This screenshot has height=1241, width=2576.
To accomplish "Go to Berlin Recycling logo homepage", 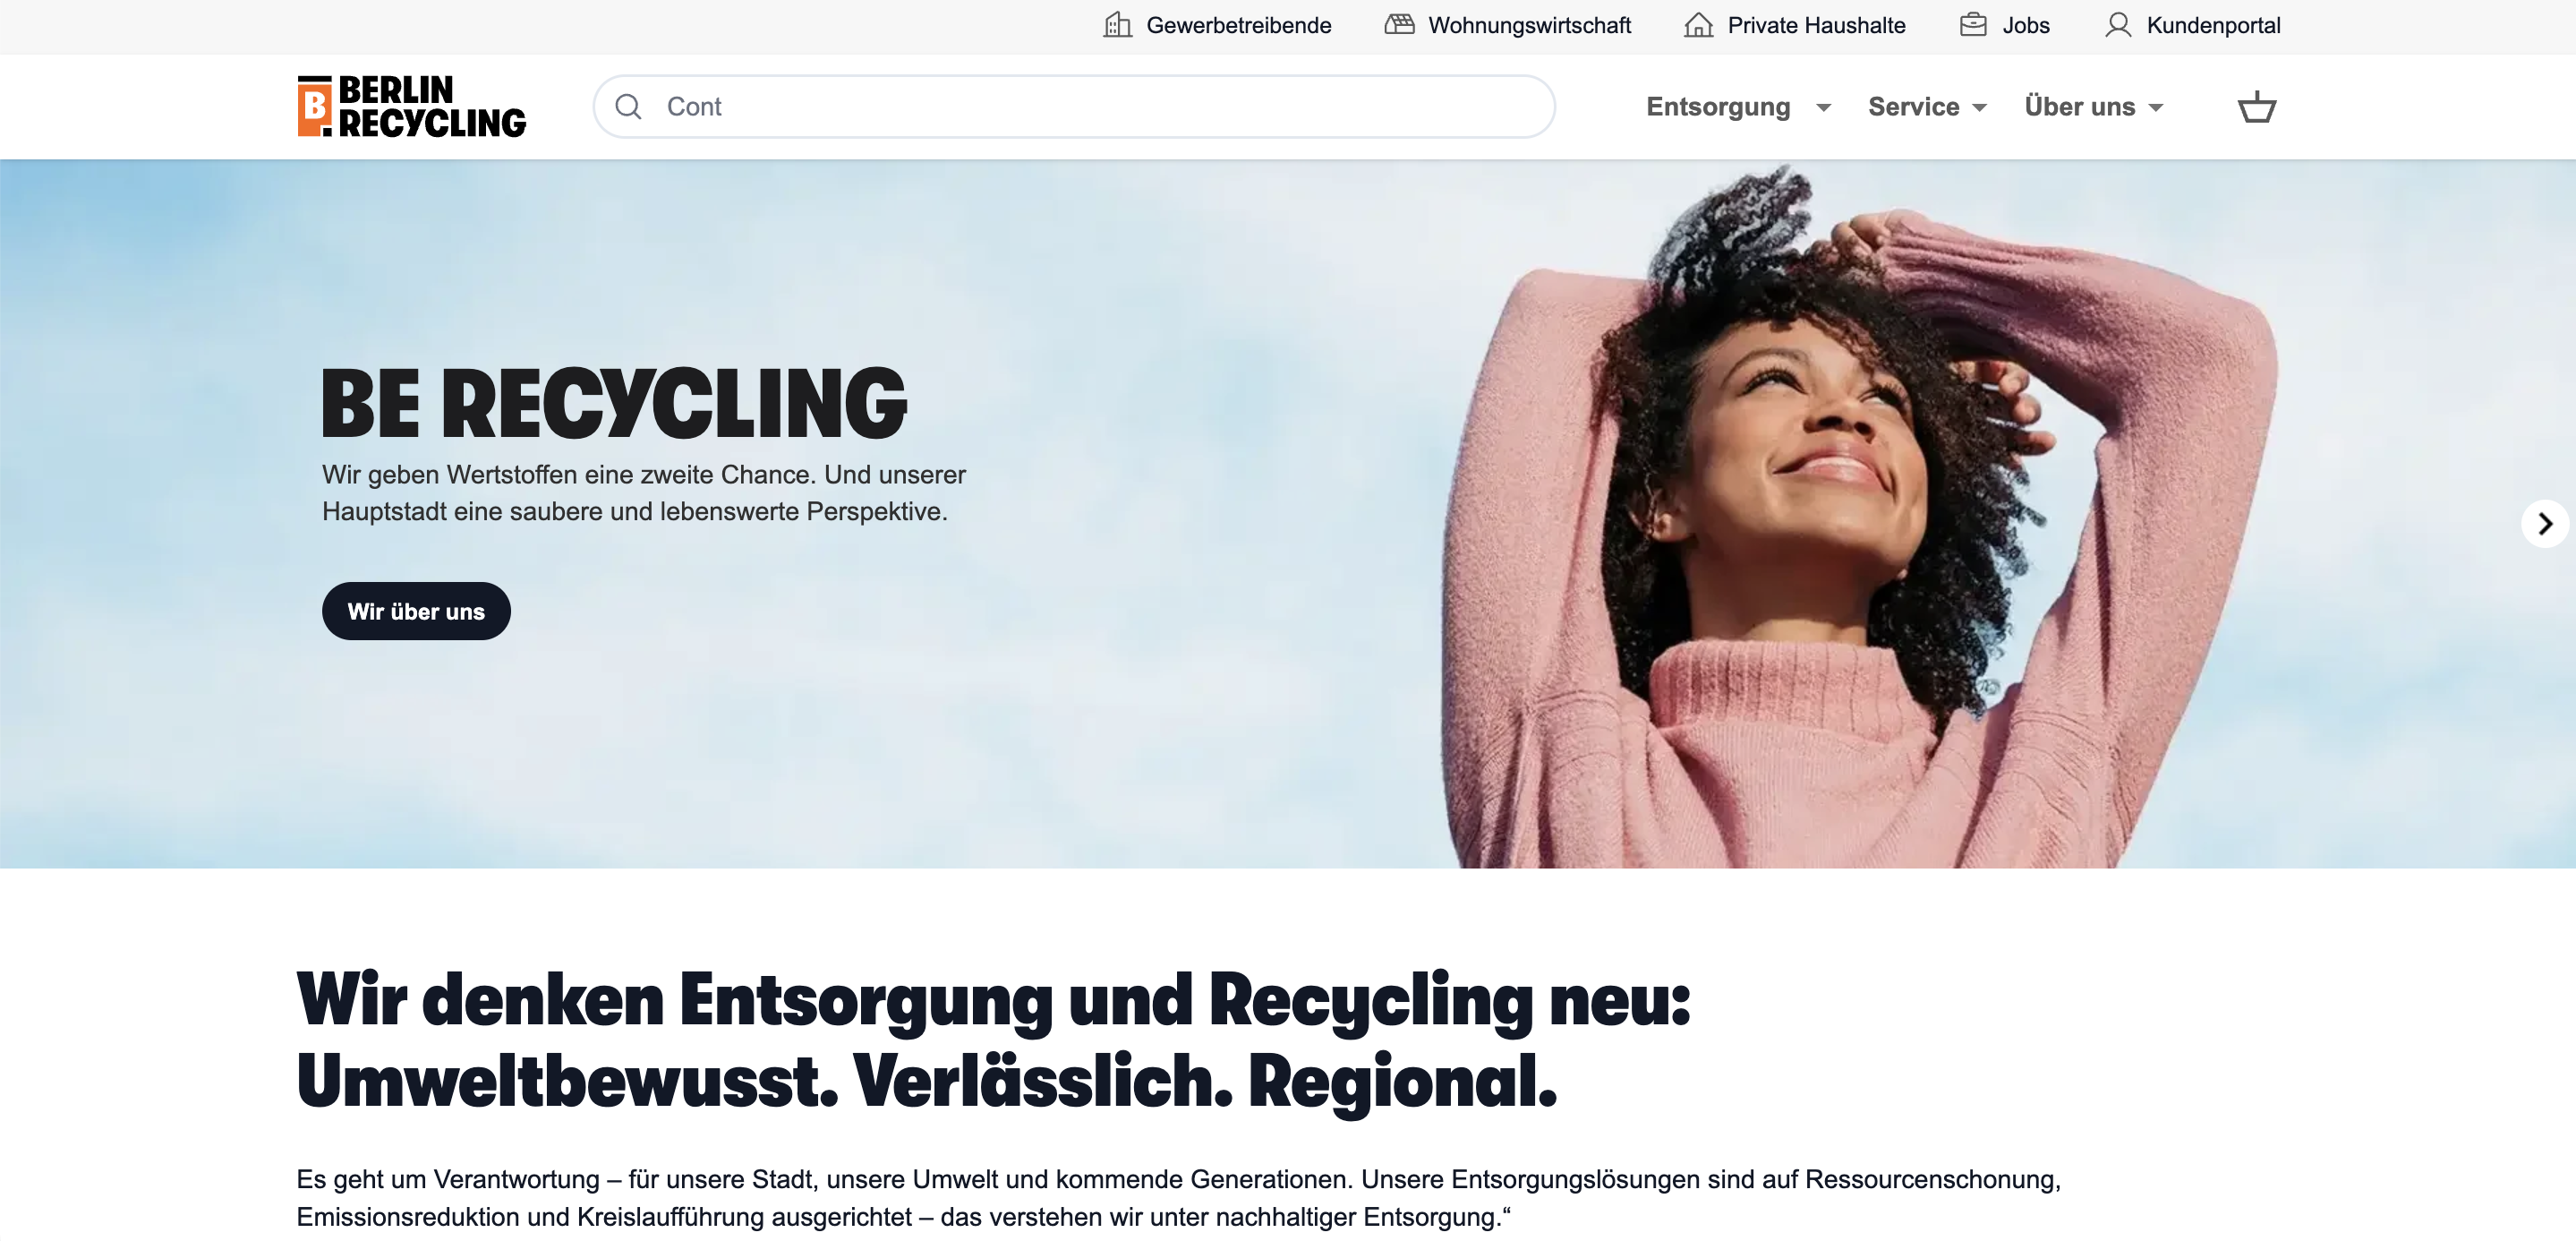I will tap(411, 106).
